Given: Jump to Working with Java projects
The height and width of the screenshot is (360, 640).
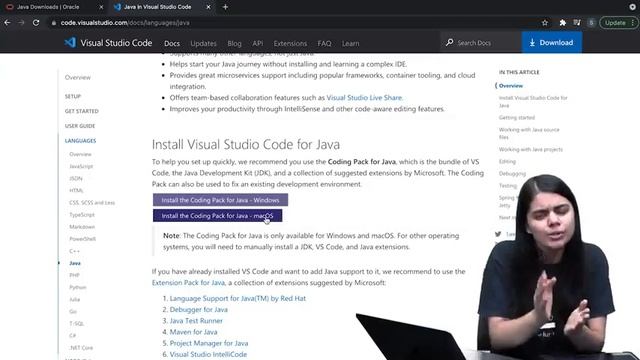Looking at the screenshot, I should pos(531,149).
